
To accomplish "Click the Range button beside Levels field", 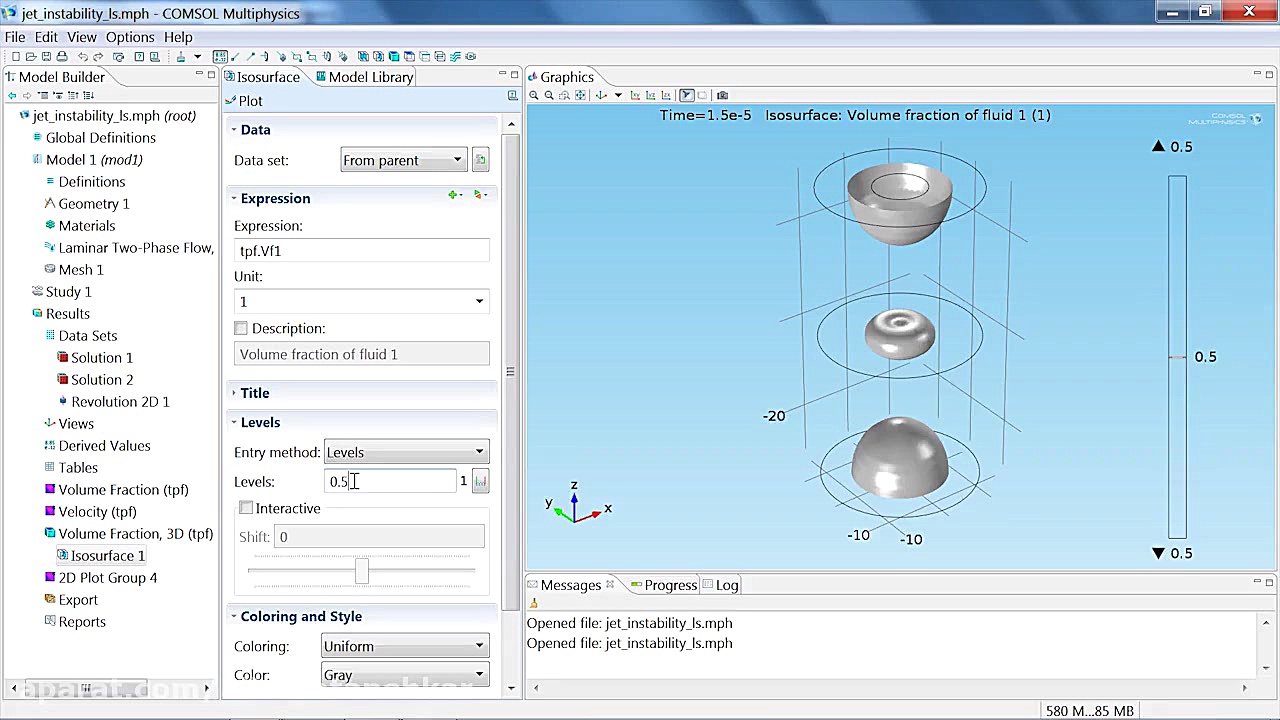I will pos(480,482).
